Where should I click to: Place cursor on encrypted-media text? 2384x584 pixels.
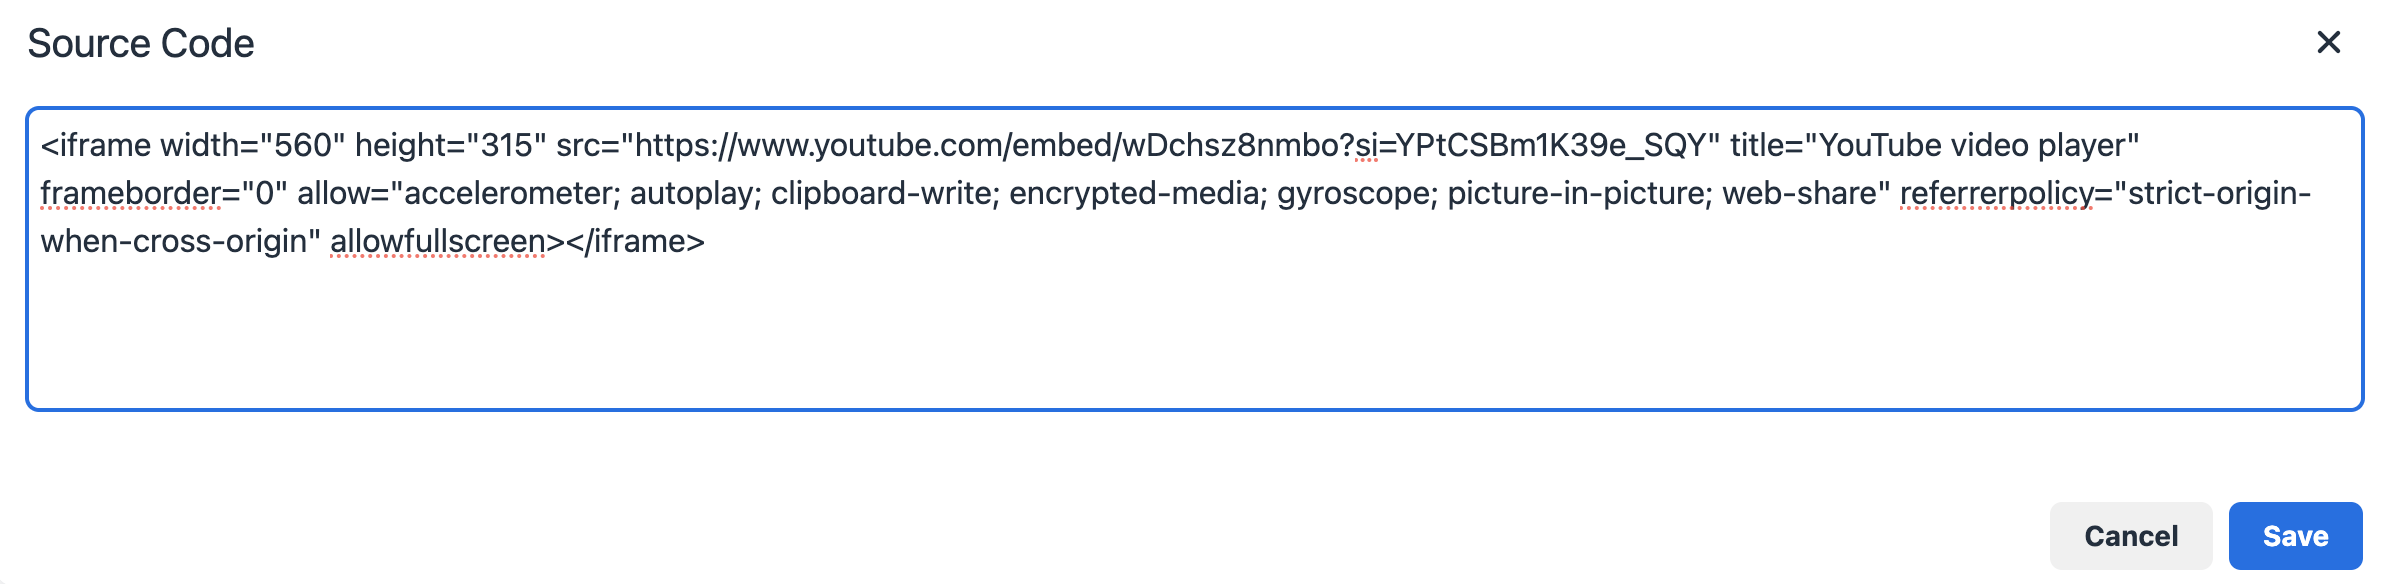click(x=1134, y=193)
